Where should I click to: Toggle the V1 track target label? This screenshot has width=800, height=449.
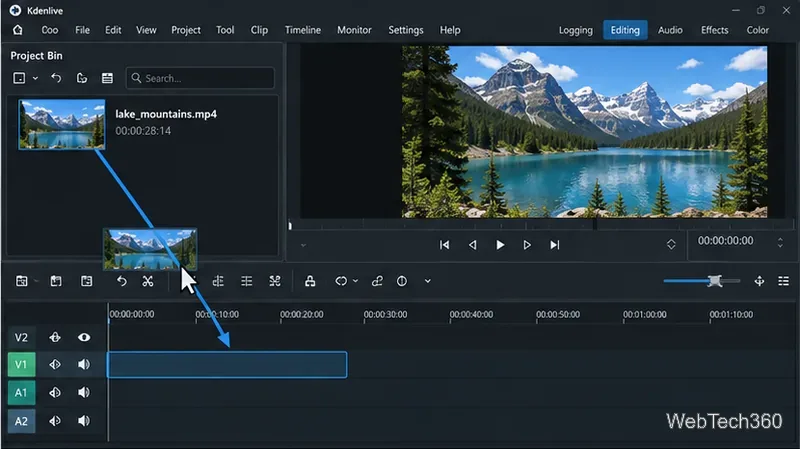tap(21, 364)
